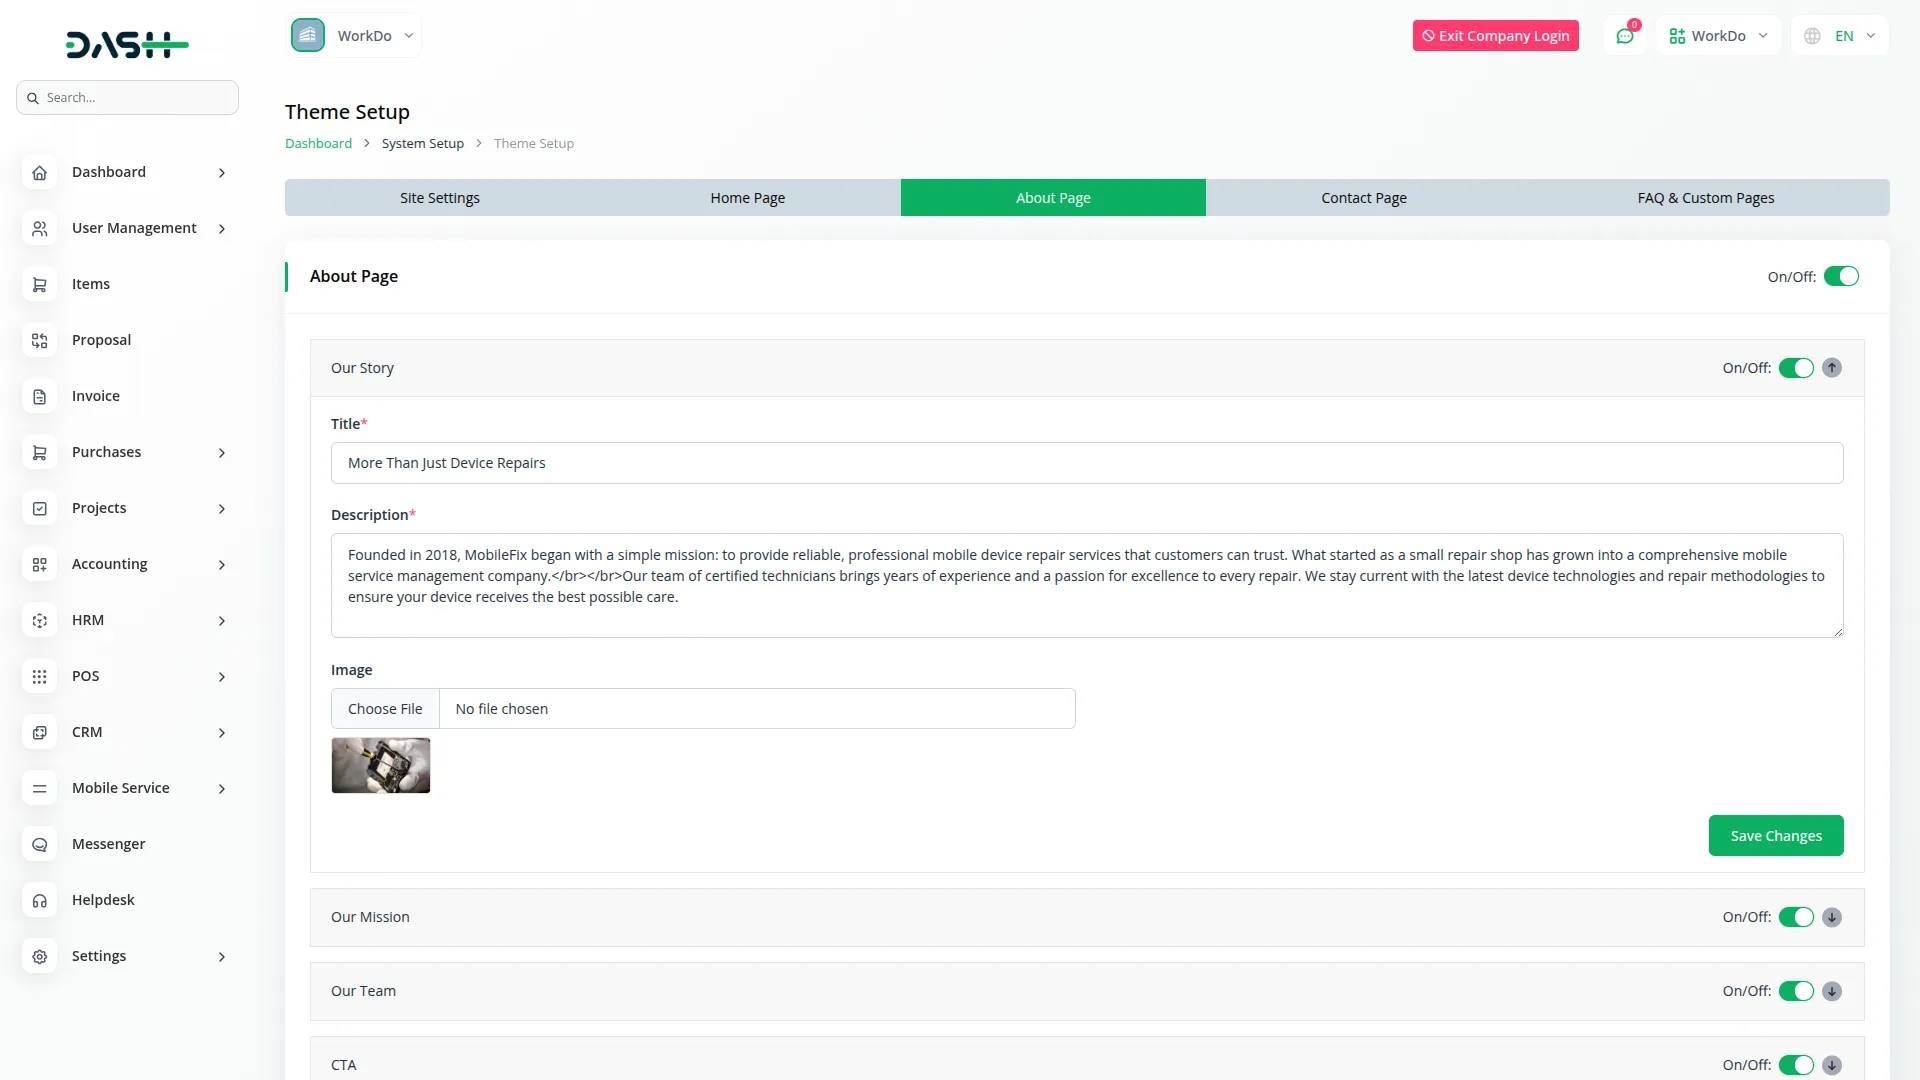Disable the Our Story section toggle
1920x1080 pixels.
(1797, 367)
